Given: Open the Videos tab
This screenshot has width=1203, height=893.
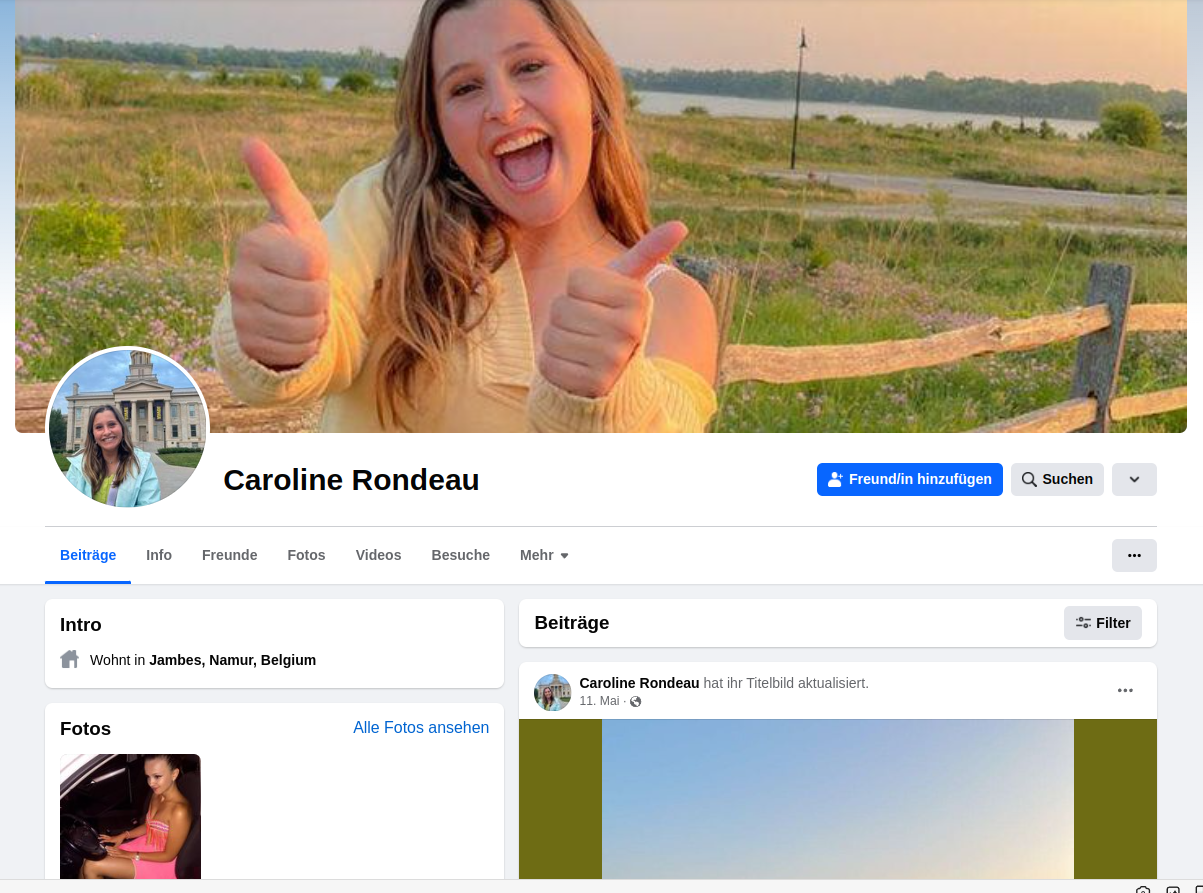Looking at the screenshot, I should (x=378, y=555).
